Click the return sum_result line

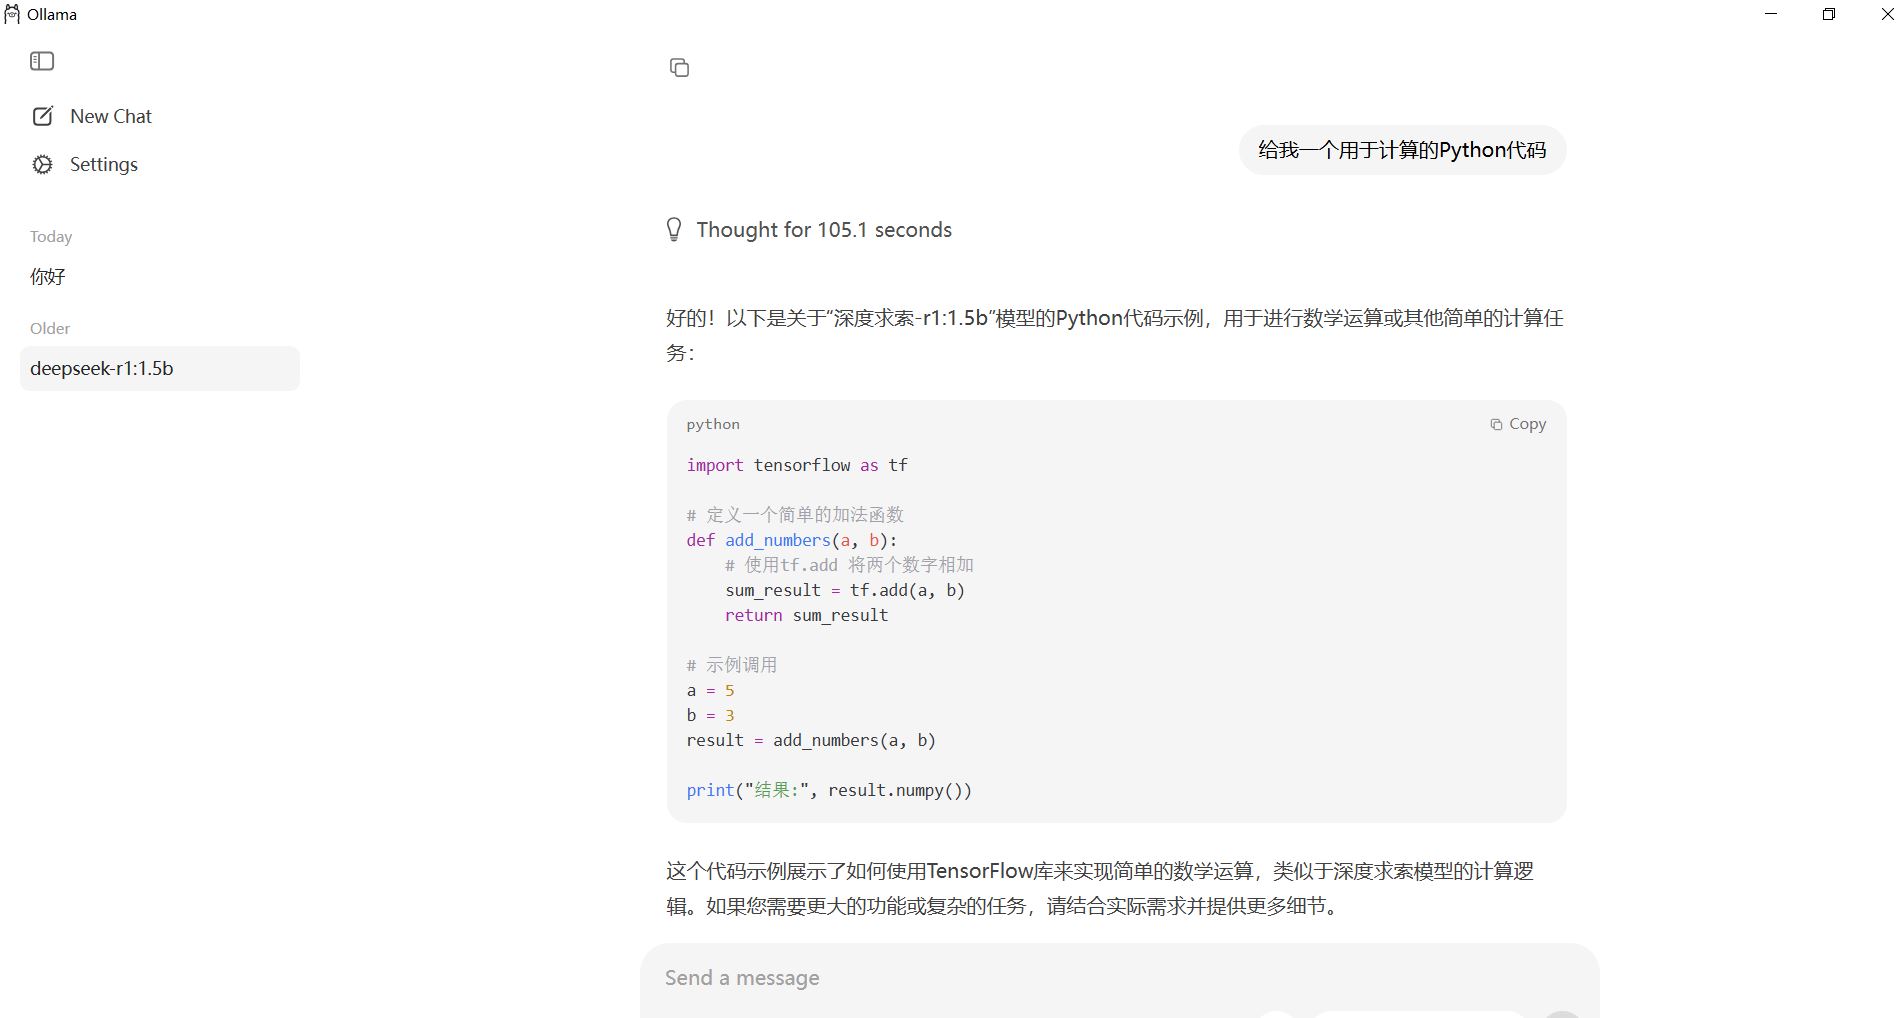[806, 615]
